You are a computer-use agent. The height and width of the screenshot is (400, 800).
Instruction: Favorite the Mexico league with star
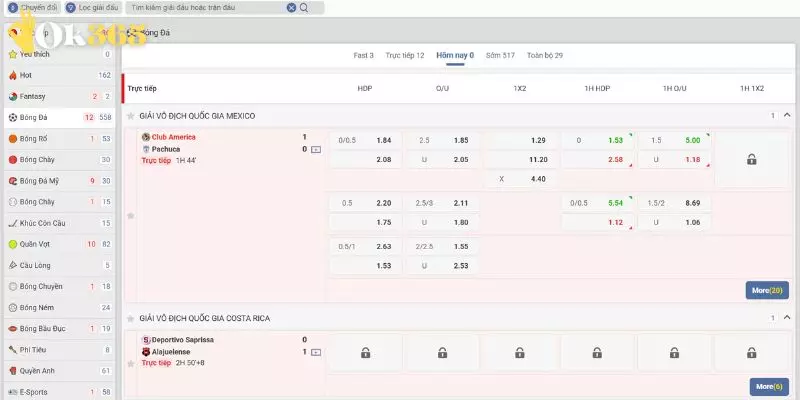pyautogui.click(x=130, y=116)
